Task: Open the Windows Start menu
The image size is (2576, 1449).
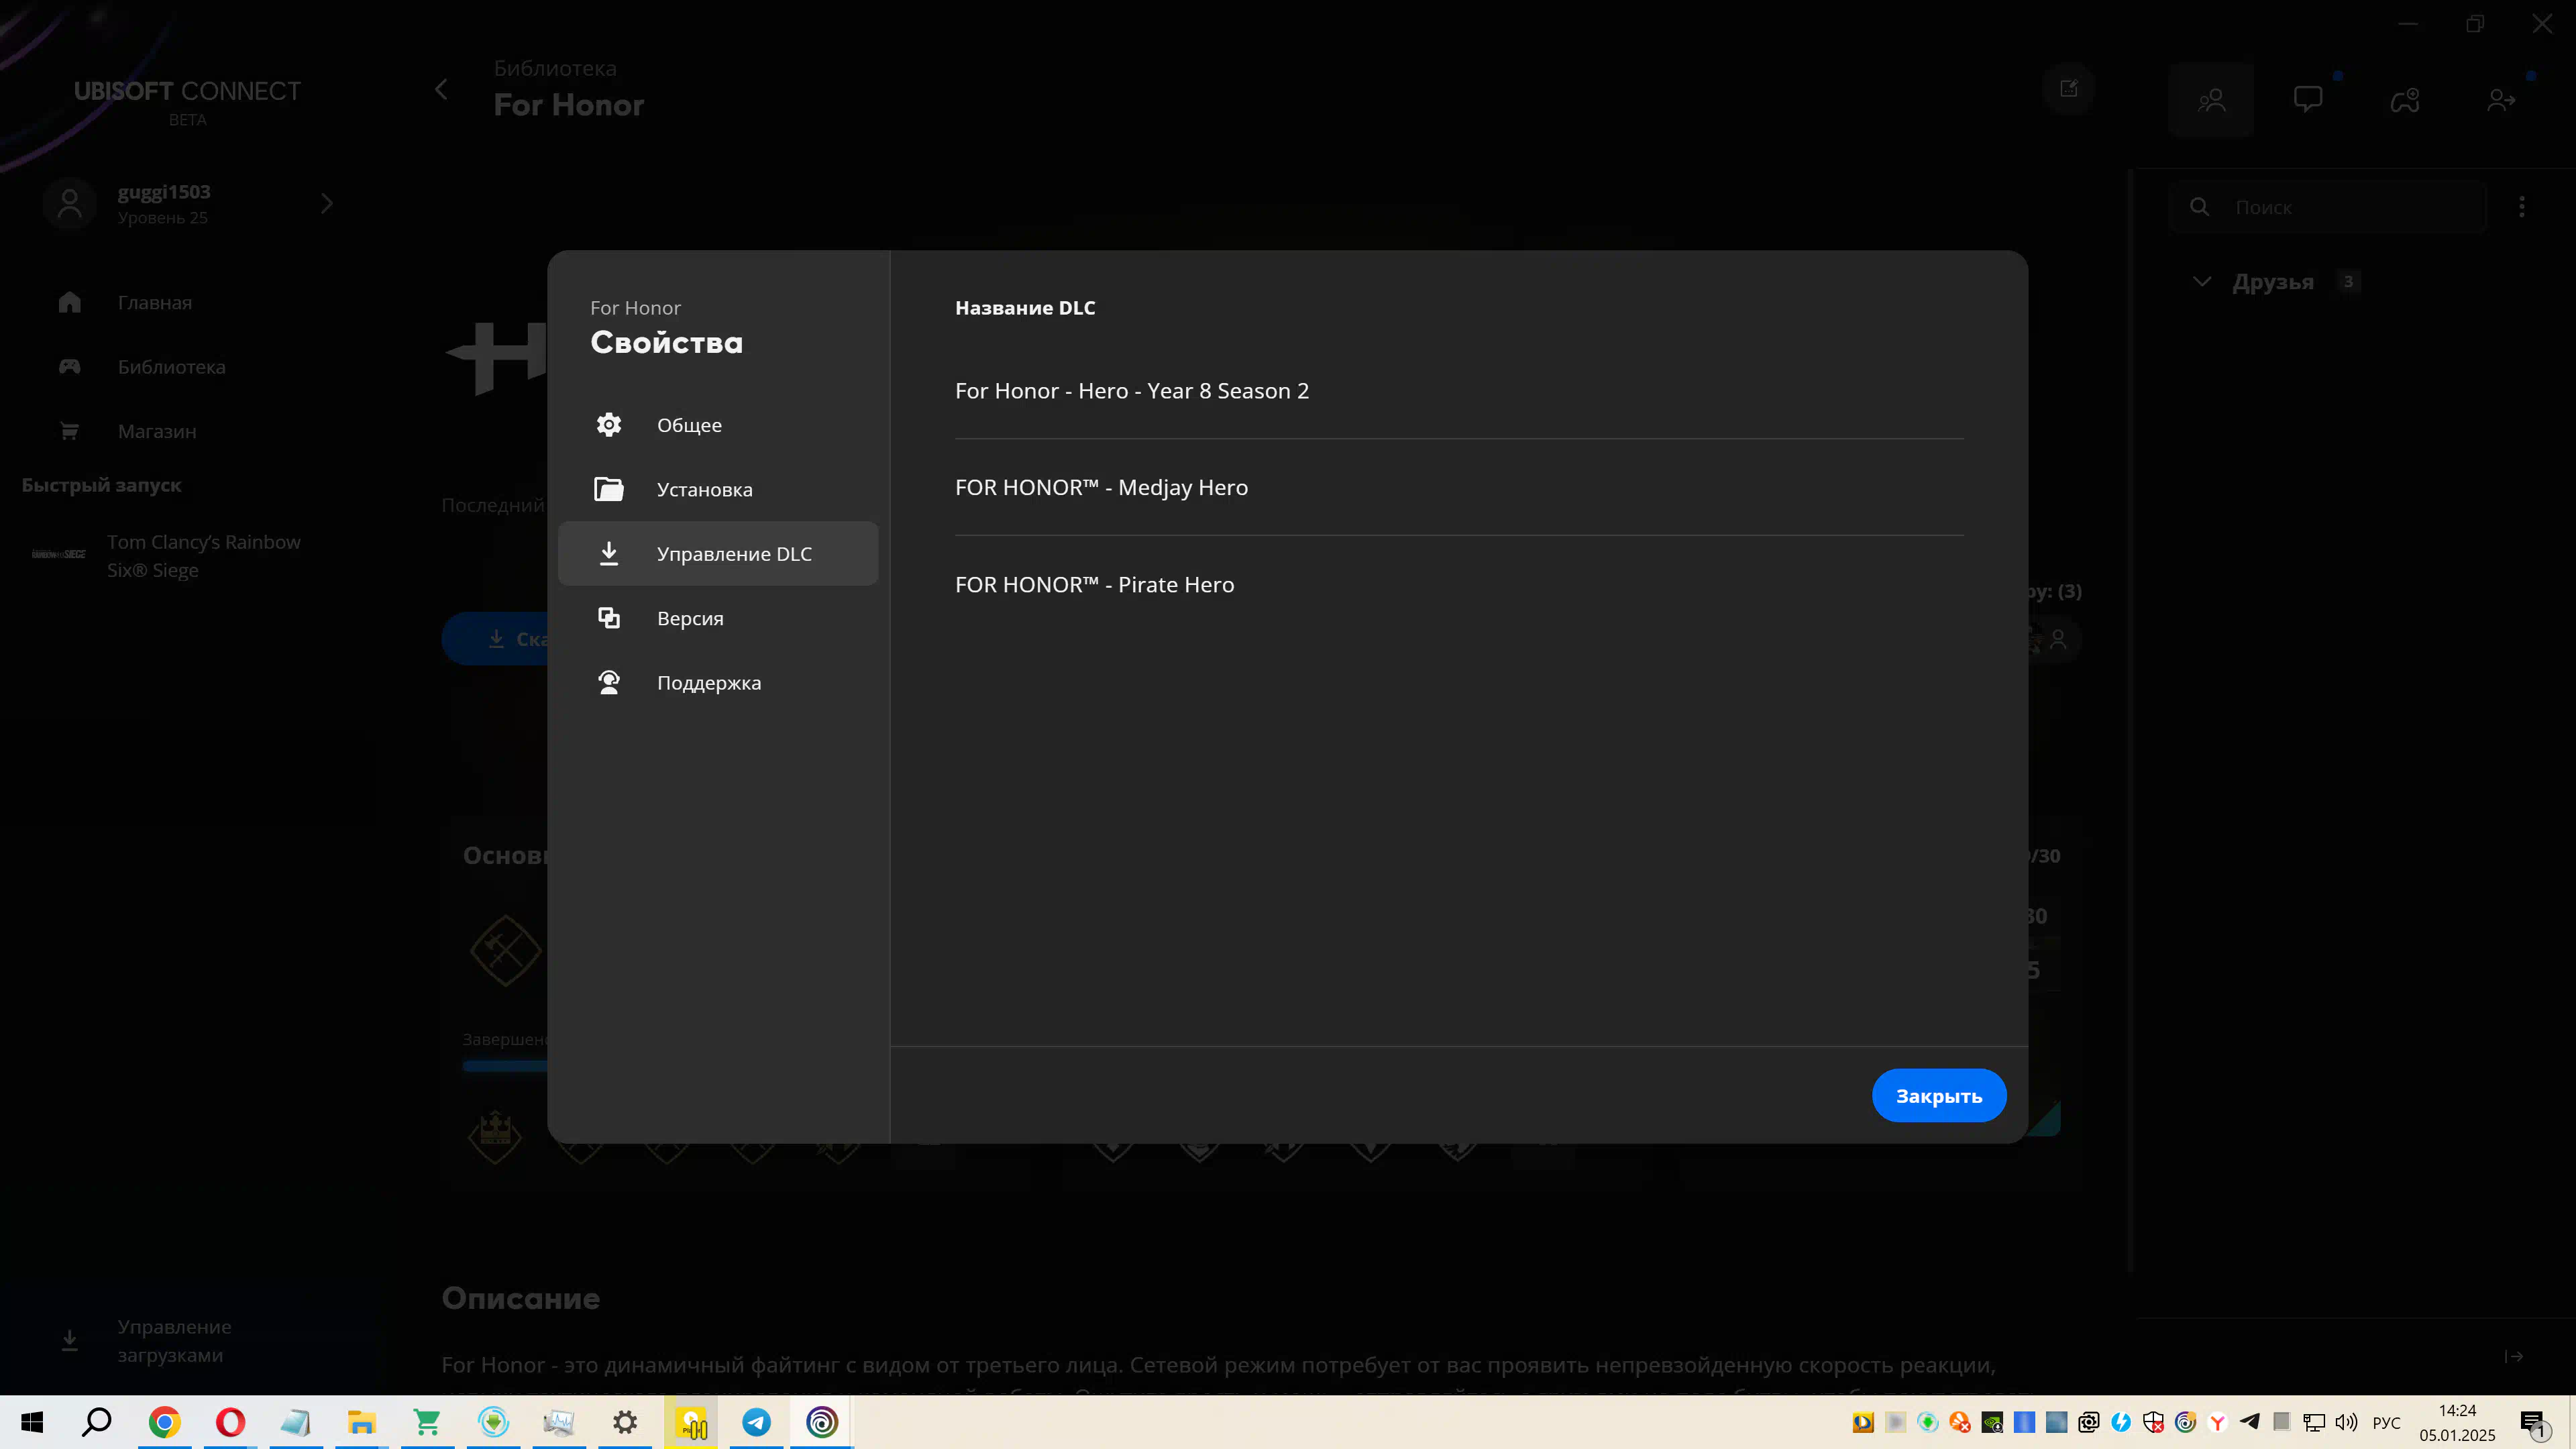Action: pos(32,1422)
